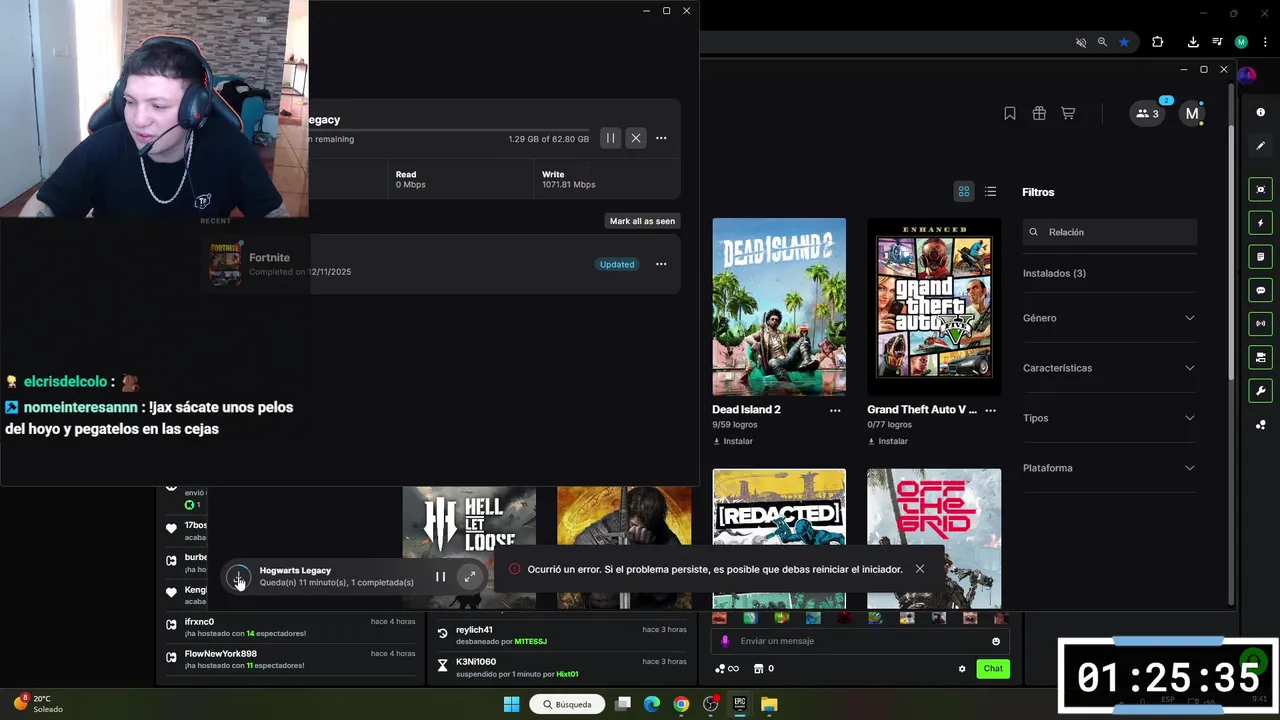This screenshot has height=720, width=1280.
Task: Click the download progress circle icon
Action: point(238,577)
